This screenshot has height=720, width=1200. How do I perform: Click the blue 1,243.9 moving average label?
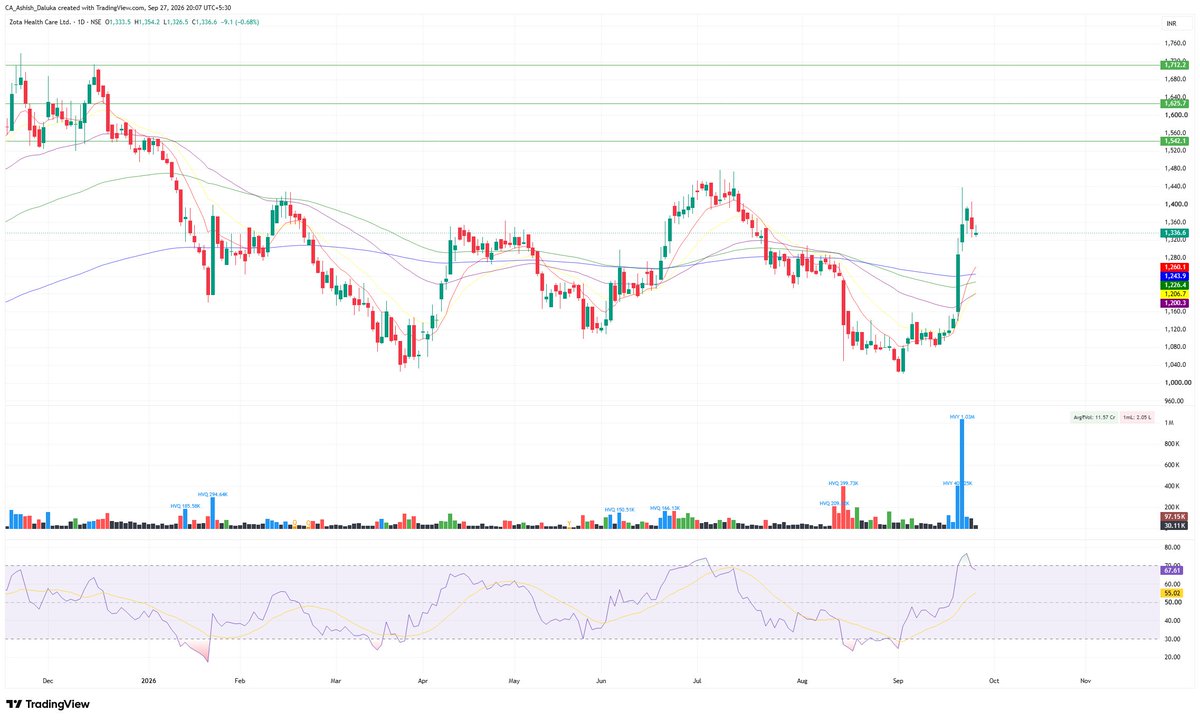(x=1174, y=276)
